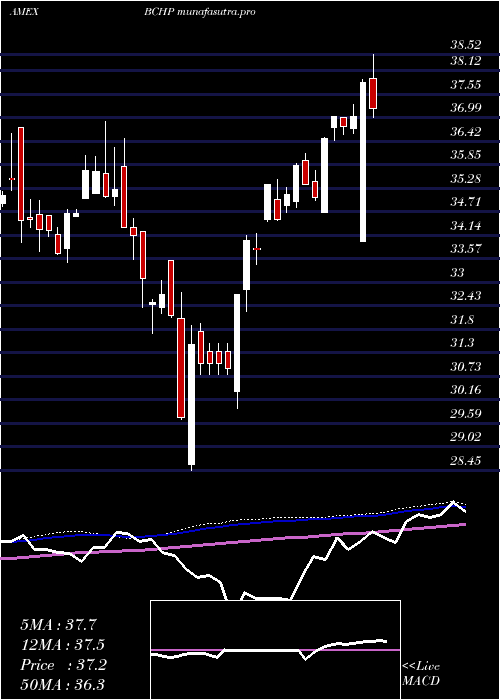This screenshot has height=700, width=500.
Task: Select the 37.55 price axis label
Action: coord(466,85)
